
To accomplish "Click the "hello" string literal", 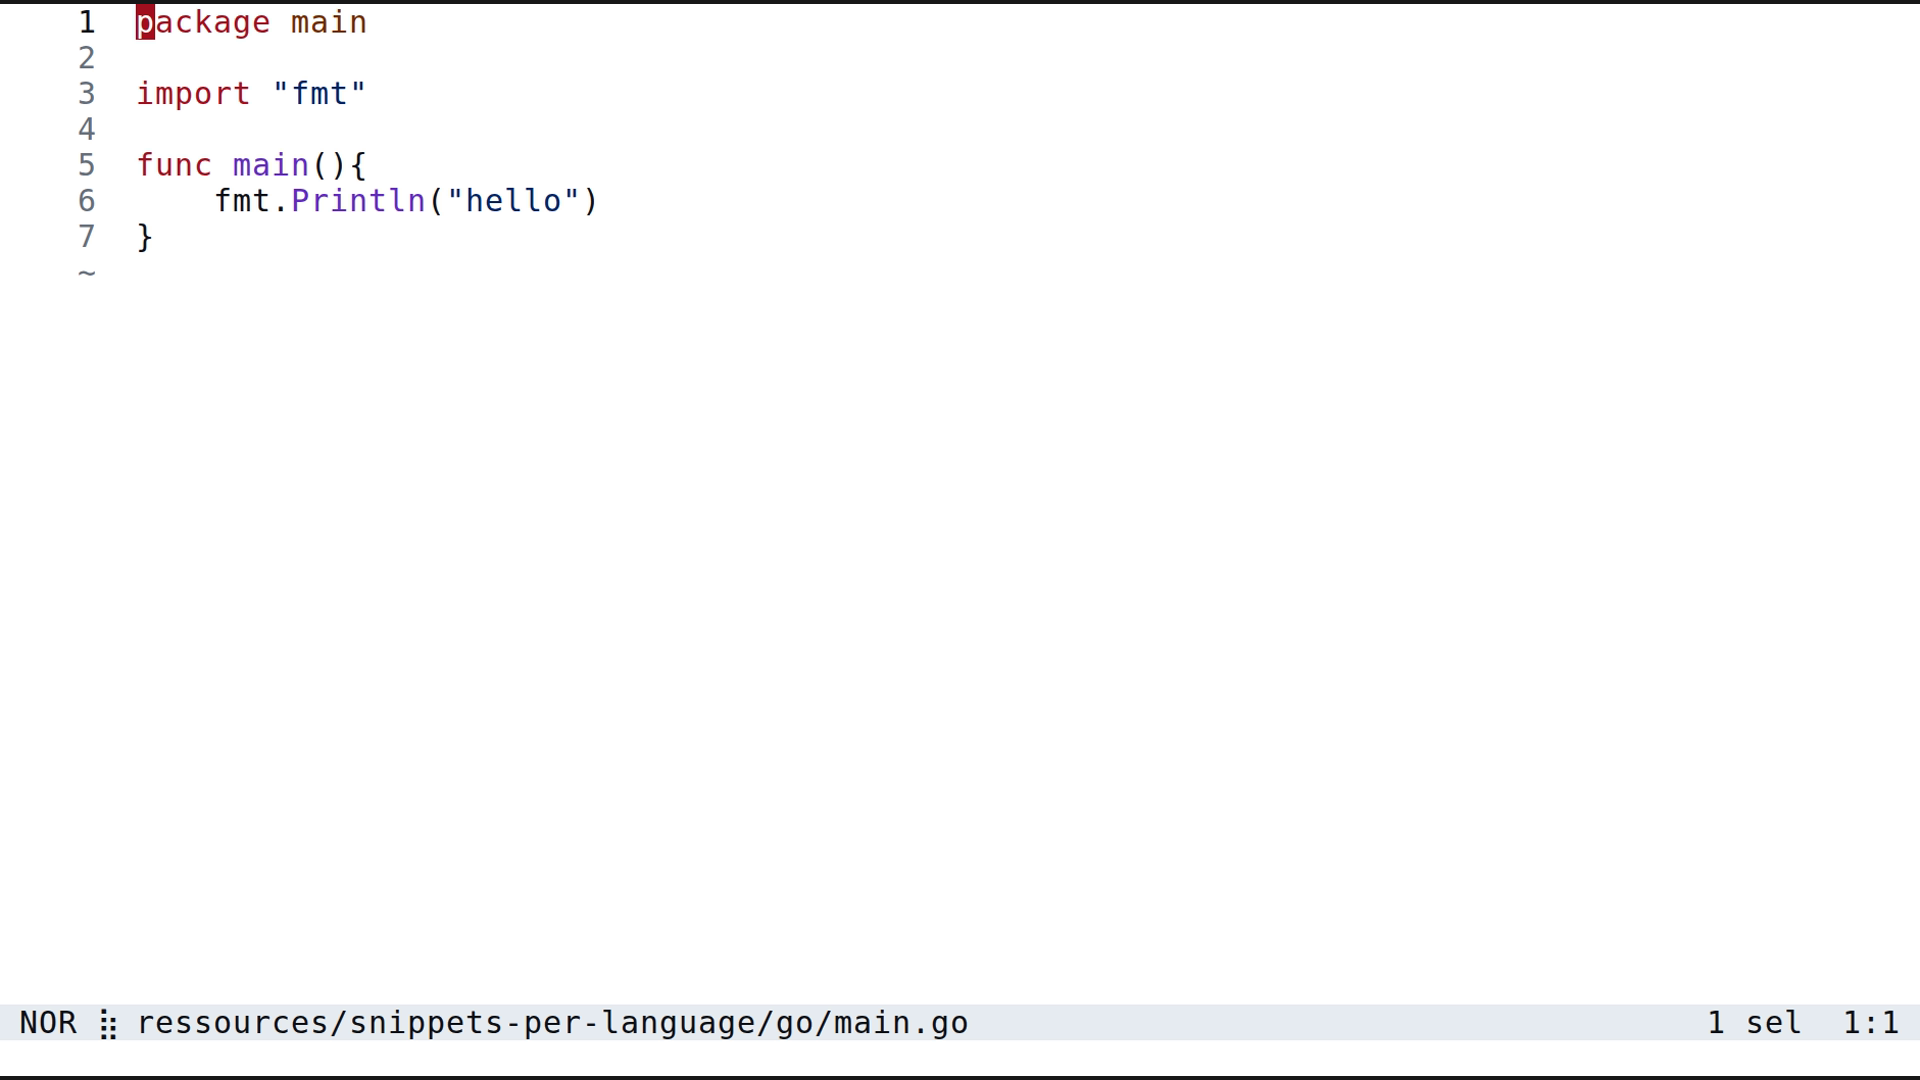I will [514, 201].
